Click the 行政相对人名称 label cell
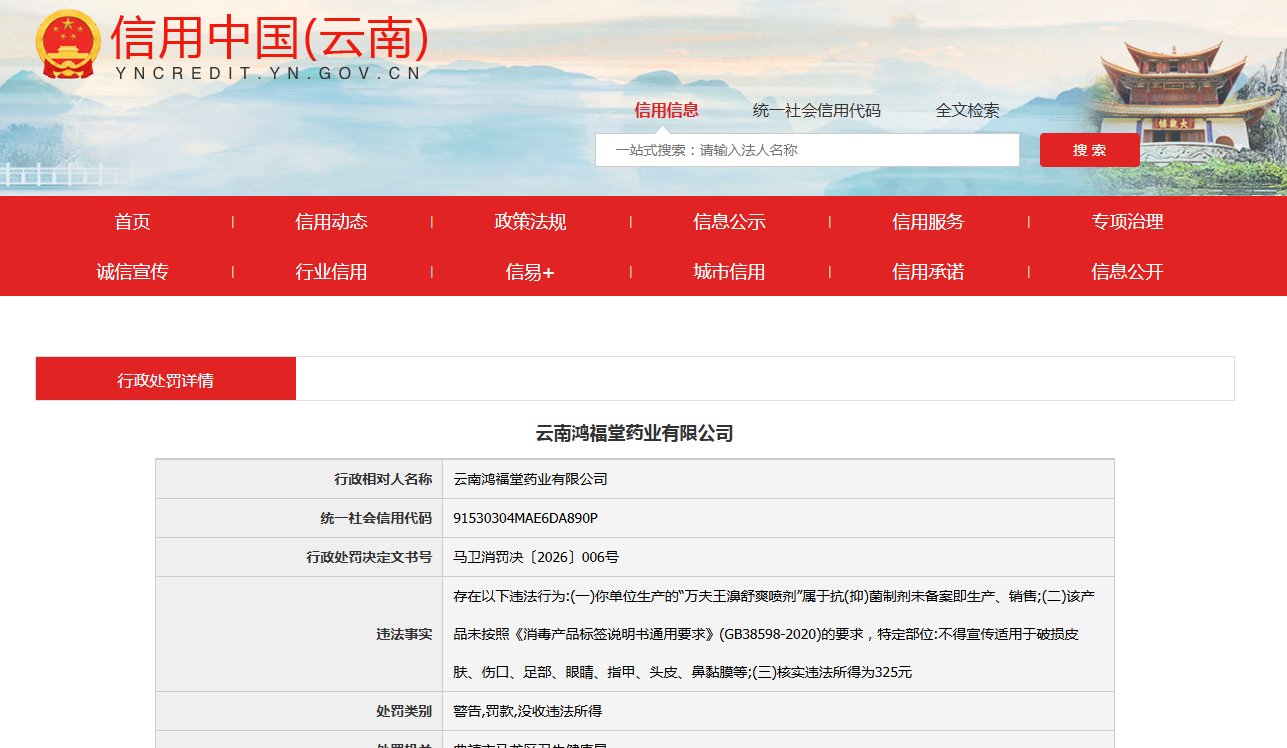The image size is (1287, 748). tap(299, 479)
